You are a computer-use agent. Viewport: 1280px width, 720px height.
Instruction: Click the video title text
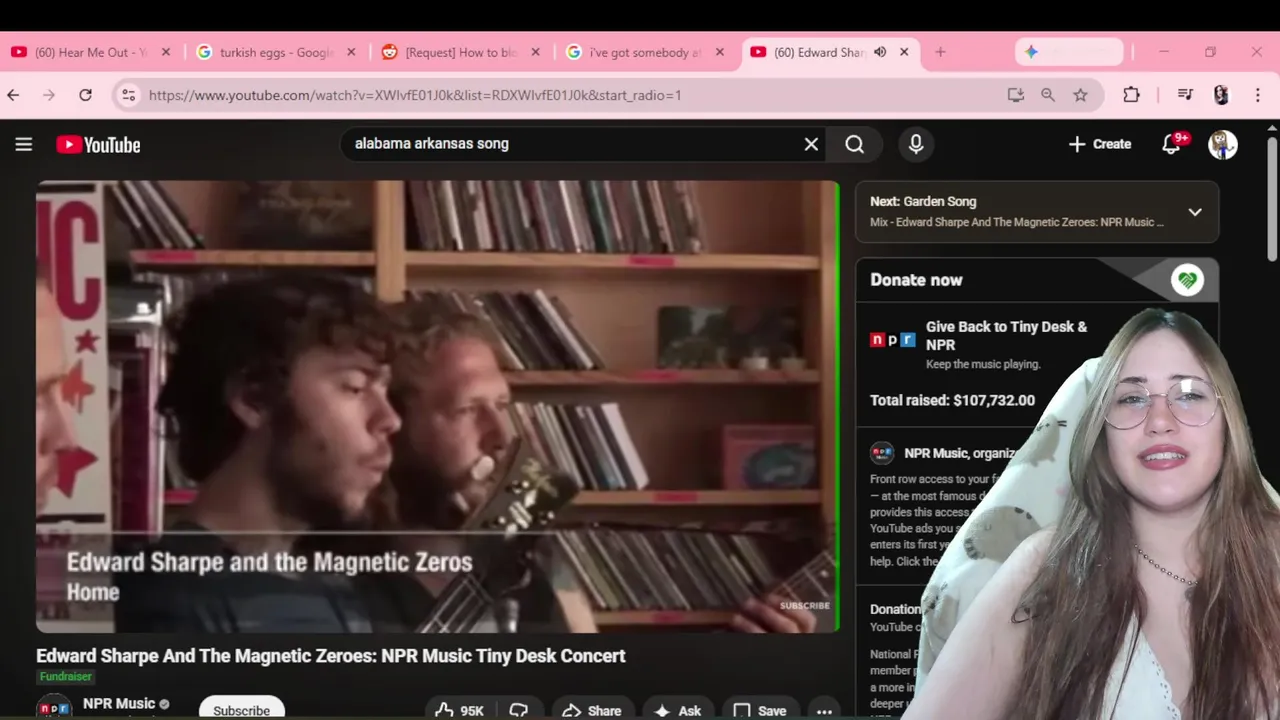coord(331,656)
